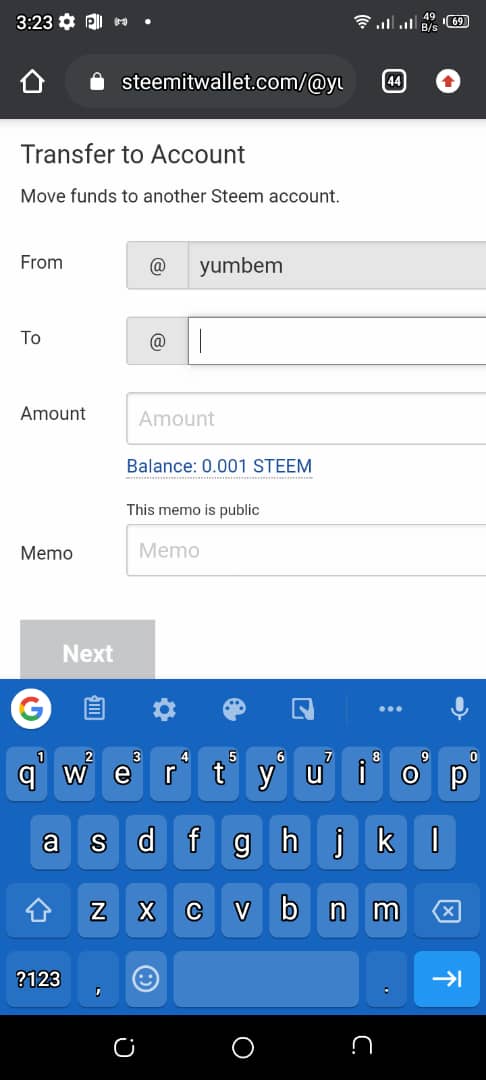Viewport: 486px width, 1080px height.
Task: Tap the Balance: 0.001 STEEM link
Action: [x=219, y=466]
